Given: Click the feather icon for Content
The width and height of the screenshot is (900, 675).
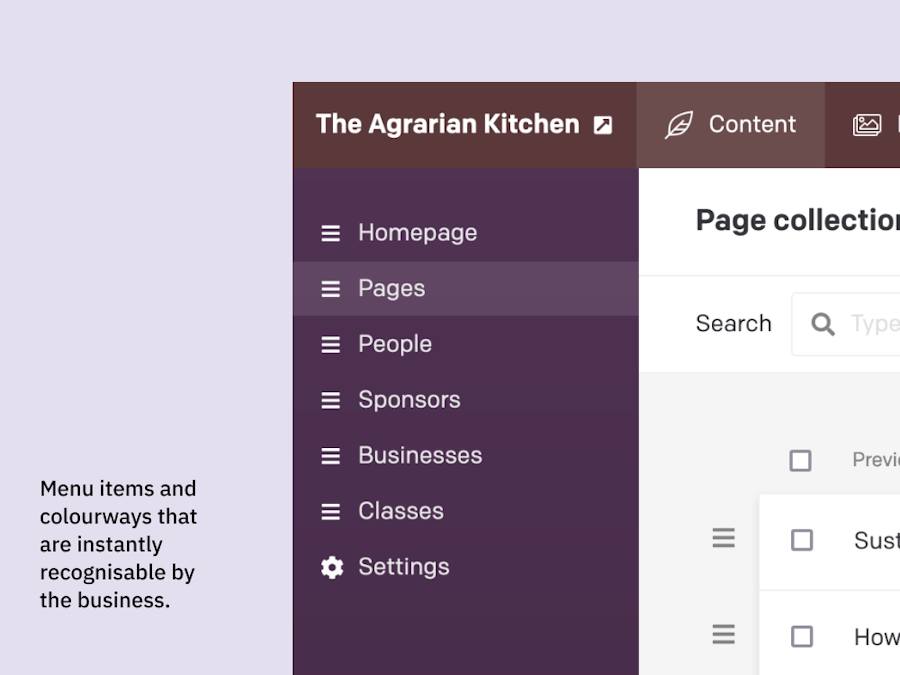Looking at the screenshot, I should (x=679, y=125).
